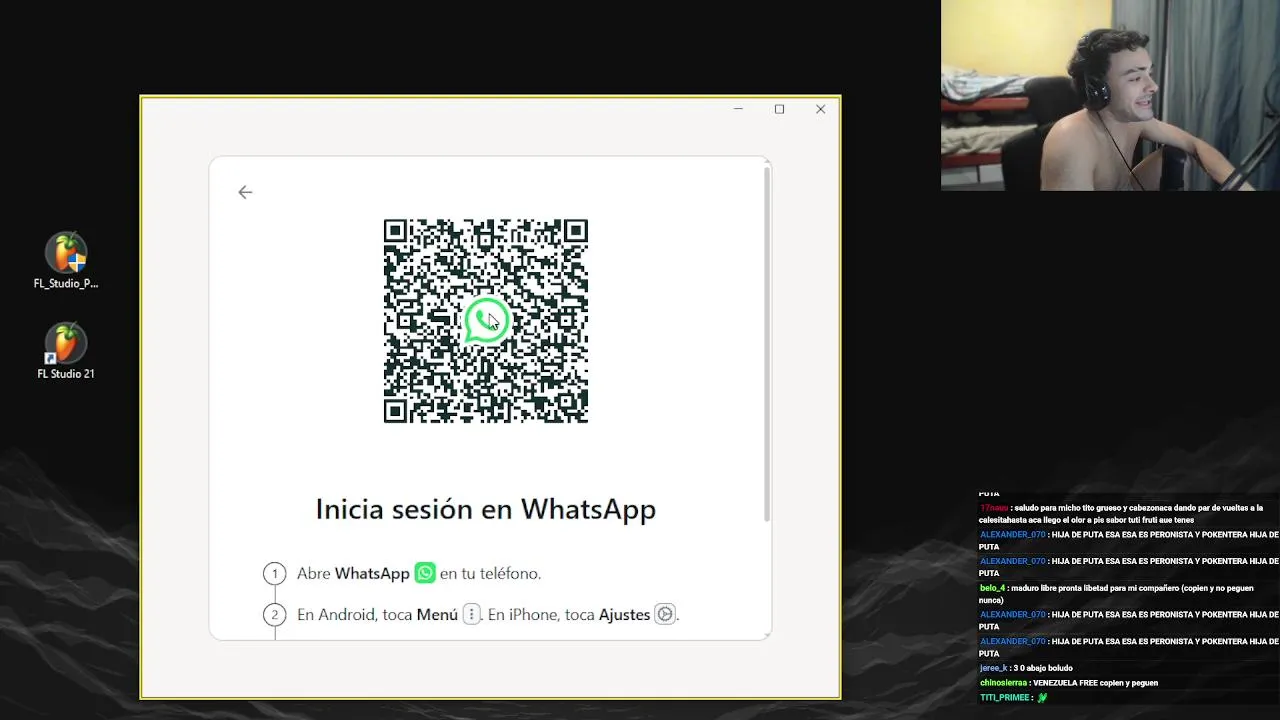The height and width of the screenshot is (720, 1280).
Task: Maximize the WhatsApp window
Action: 779,109
